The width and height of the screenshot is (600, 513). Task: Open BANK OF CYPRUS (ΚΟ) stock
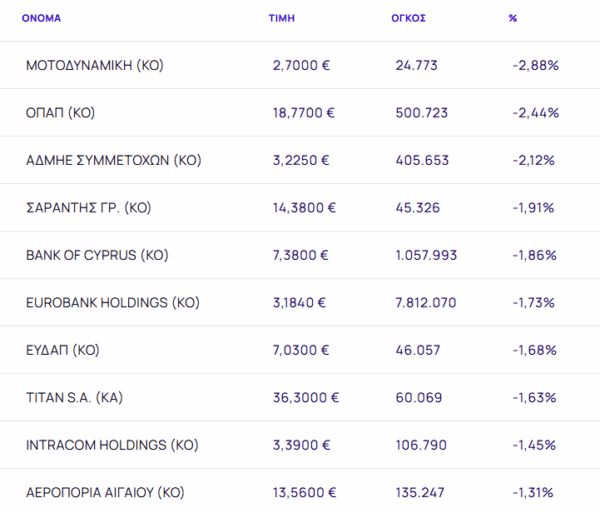(x=97, y=255)
